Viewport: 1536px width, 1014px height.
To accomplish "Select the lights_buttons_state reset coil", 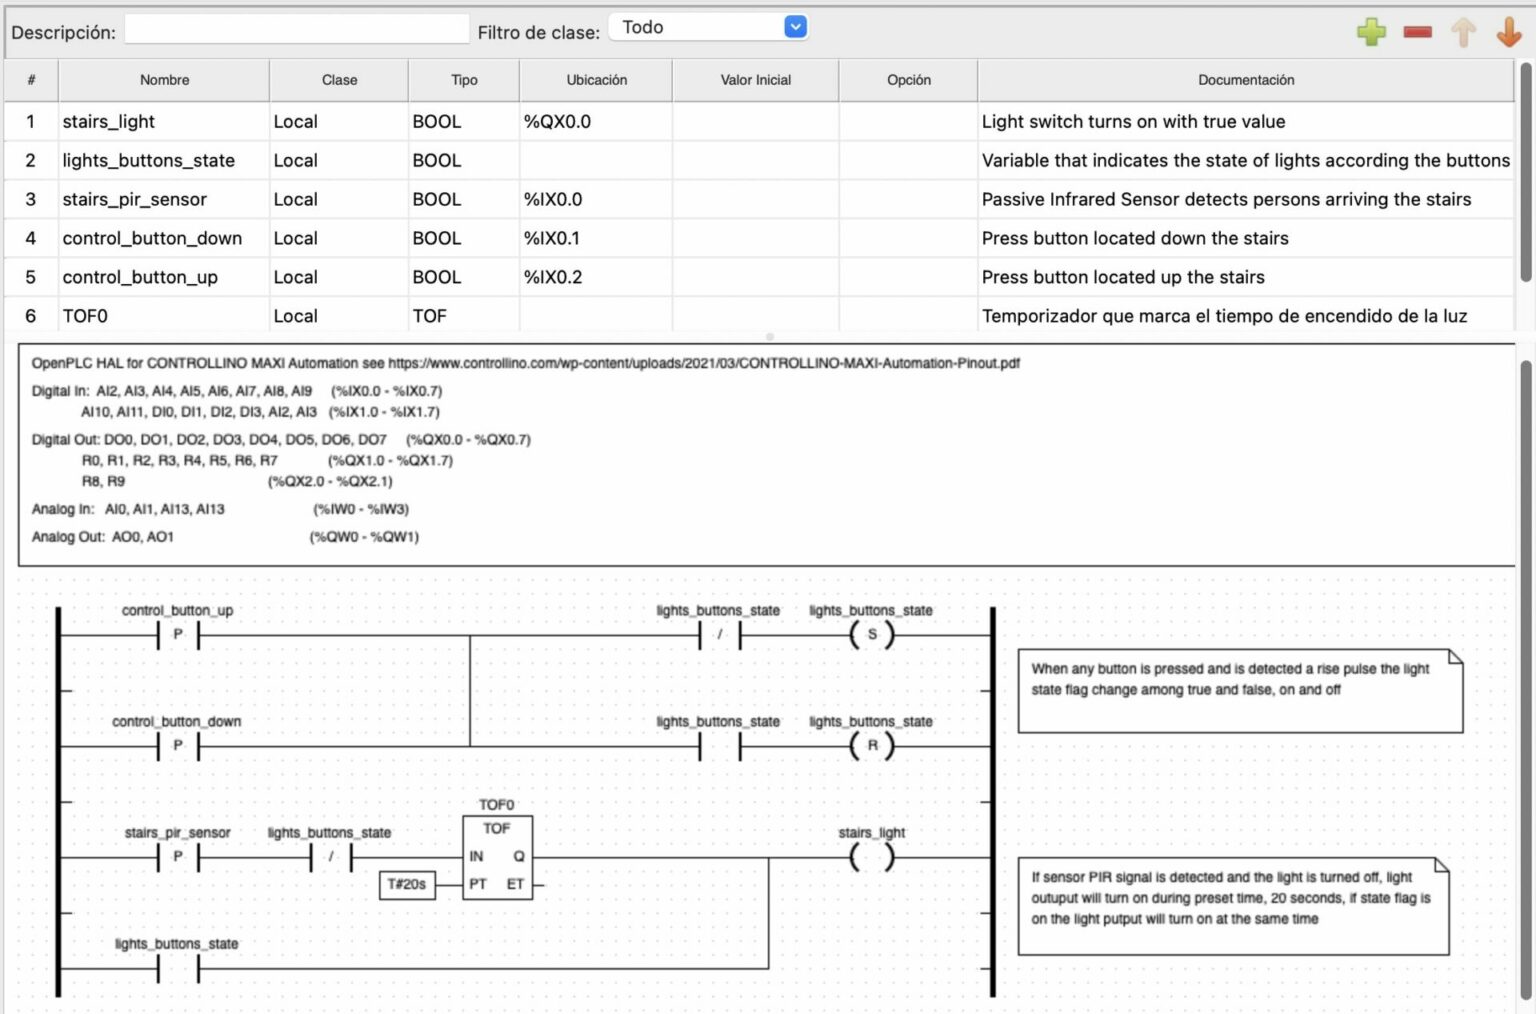I will tap(871, 745).
